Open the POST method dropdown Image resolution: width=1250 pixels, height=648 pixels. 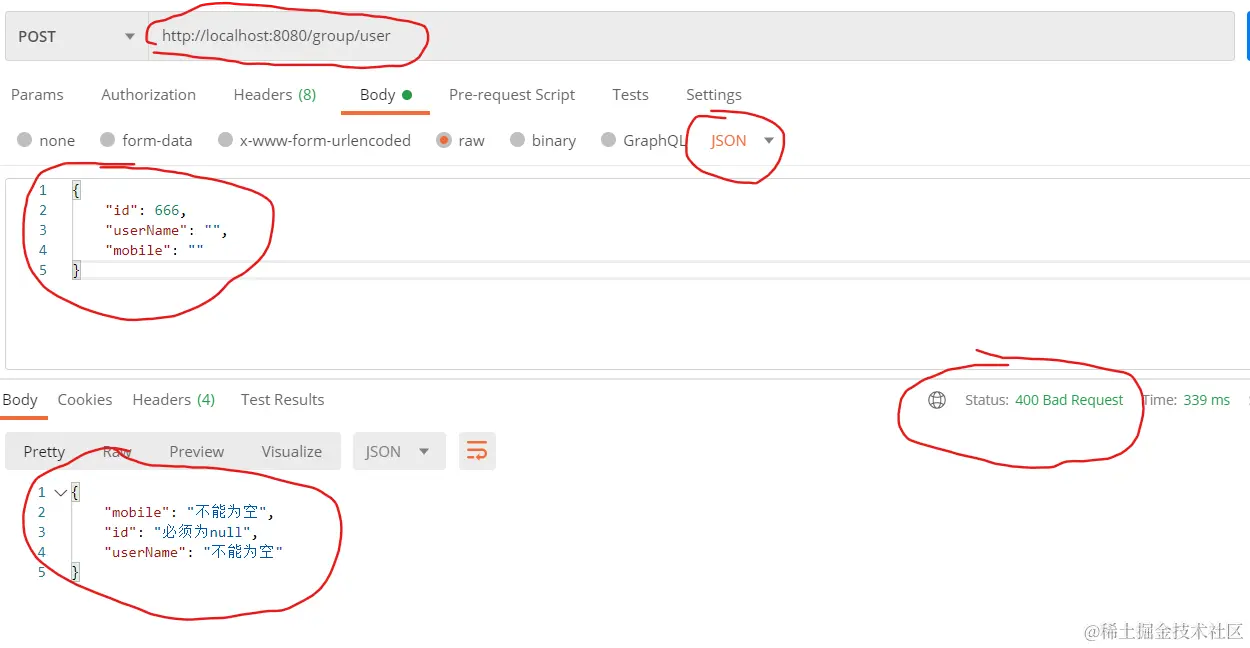pos(76,36)
